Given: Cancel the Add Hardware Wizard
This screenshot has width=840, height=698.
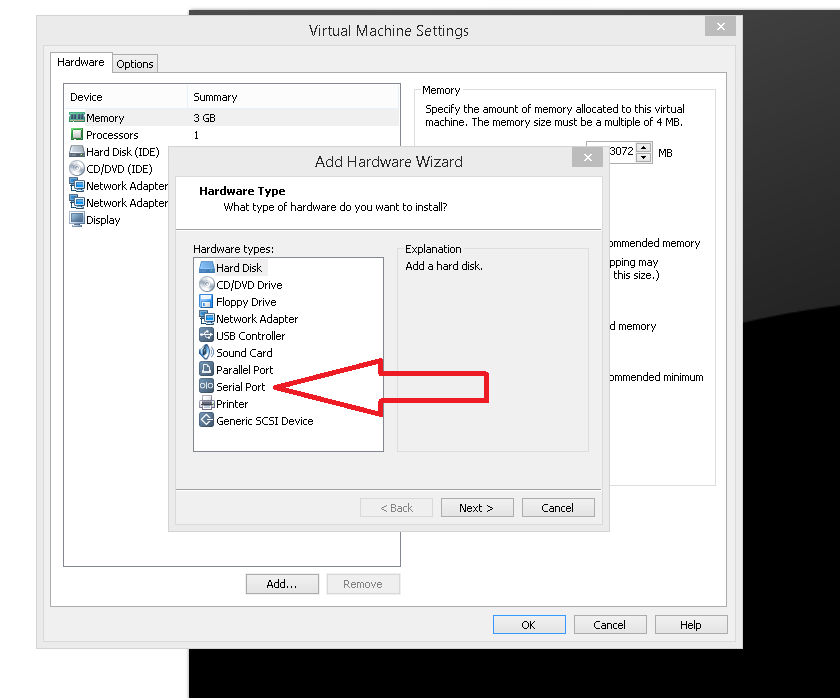Looking at the screenshot, I should pyautogui.click(x=558, y=507).
